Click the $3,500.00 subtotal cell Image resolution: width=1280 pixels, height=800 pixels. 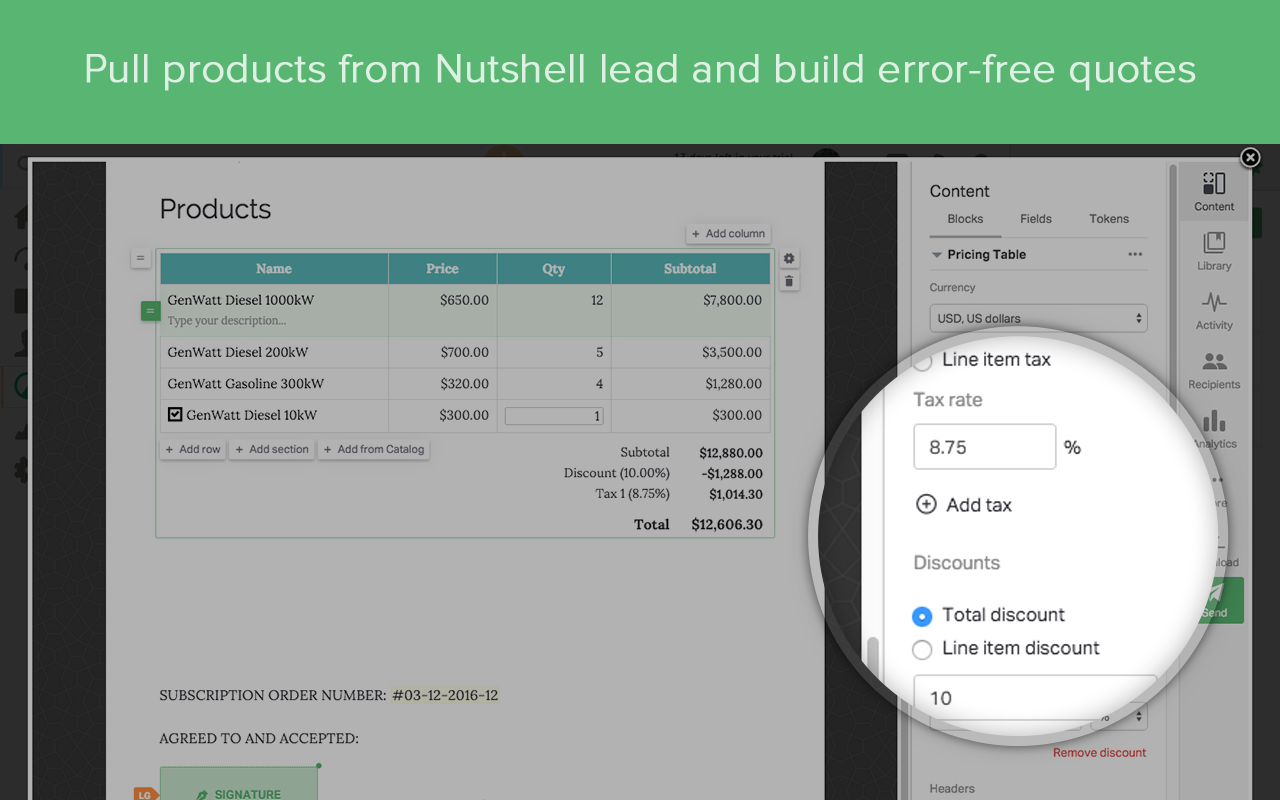733,352
